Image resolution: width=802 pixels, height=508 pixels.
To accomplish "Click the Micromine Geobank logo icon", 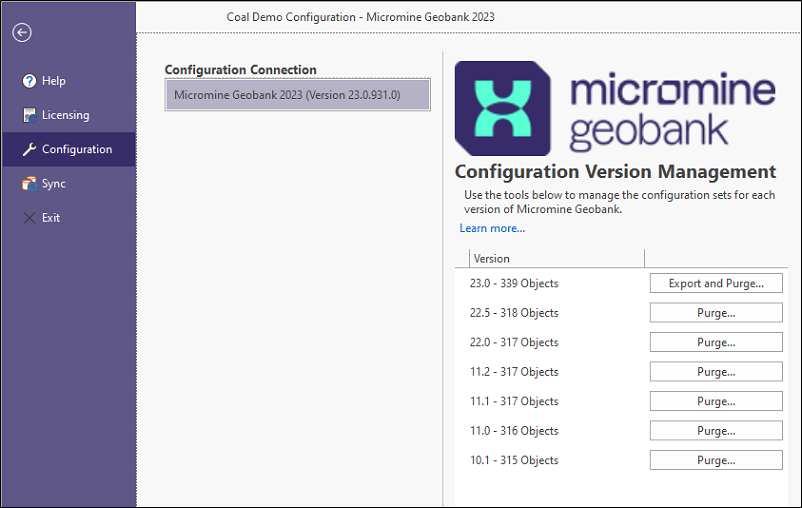I will [503, 108].
